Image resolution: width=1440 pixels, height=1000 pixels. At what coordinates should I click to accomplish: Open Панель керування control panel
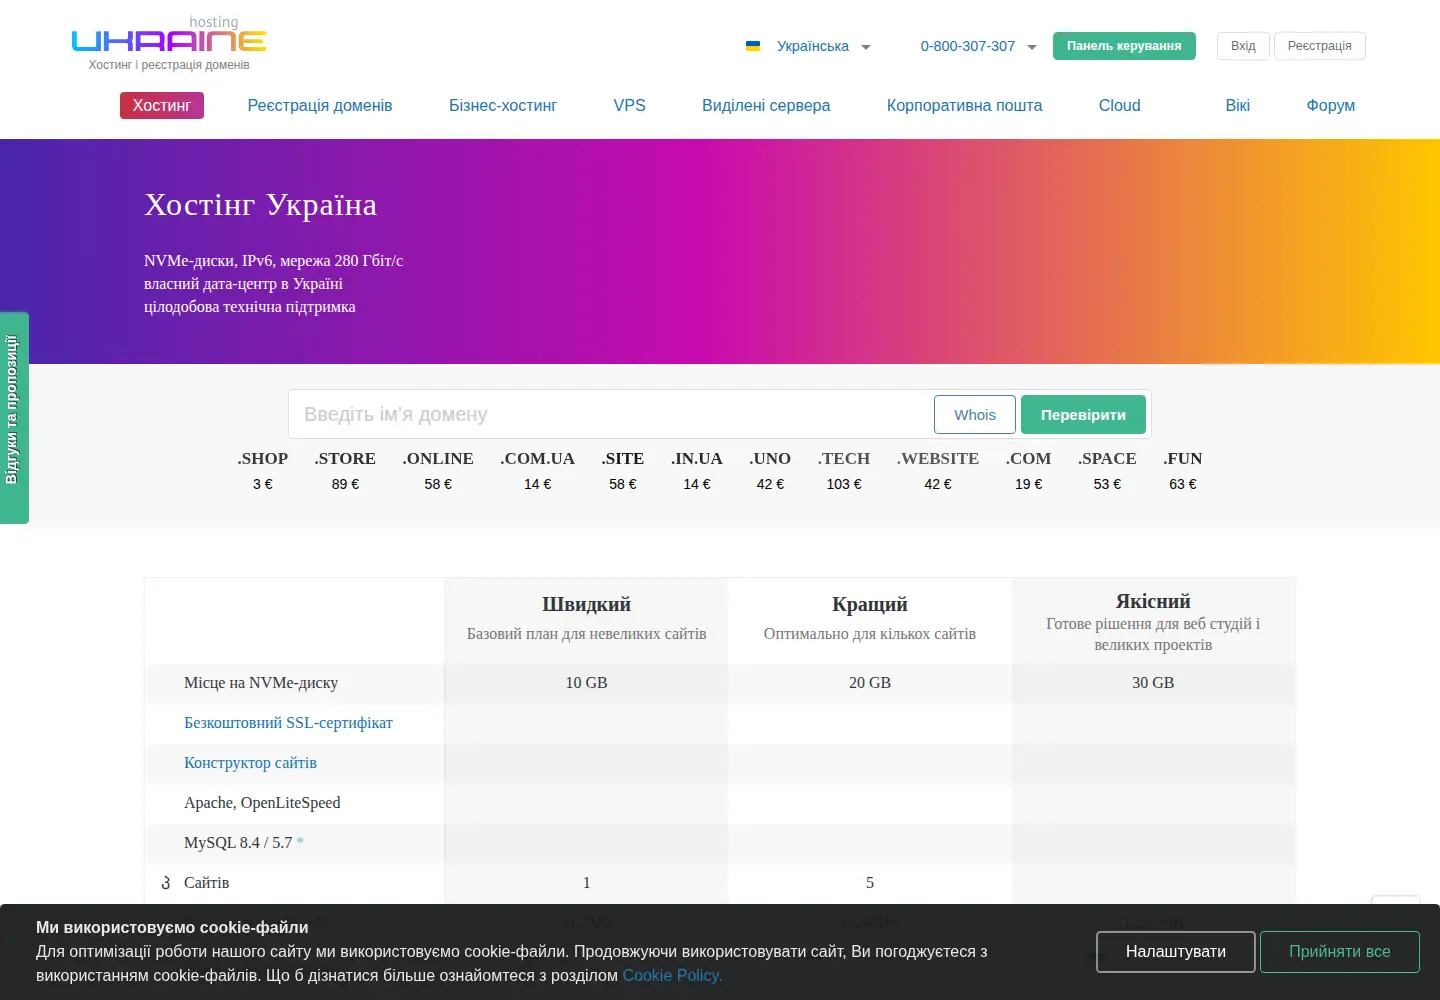click(1124, 46)
